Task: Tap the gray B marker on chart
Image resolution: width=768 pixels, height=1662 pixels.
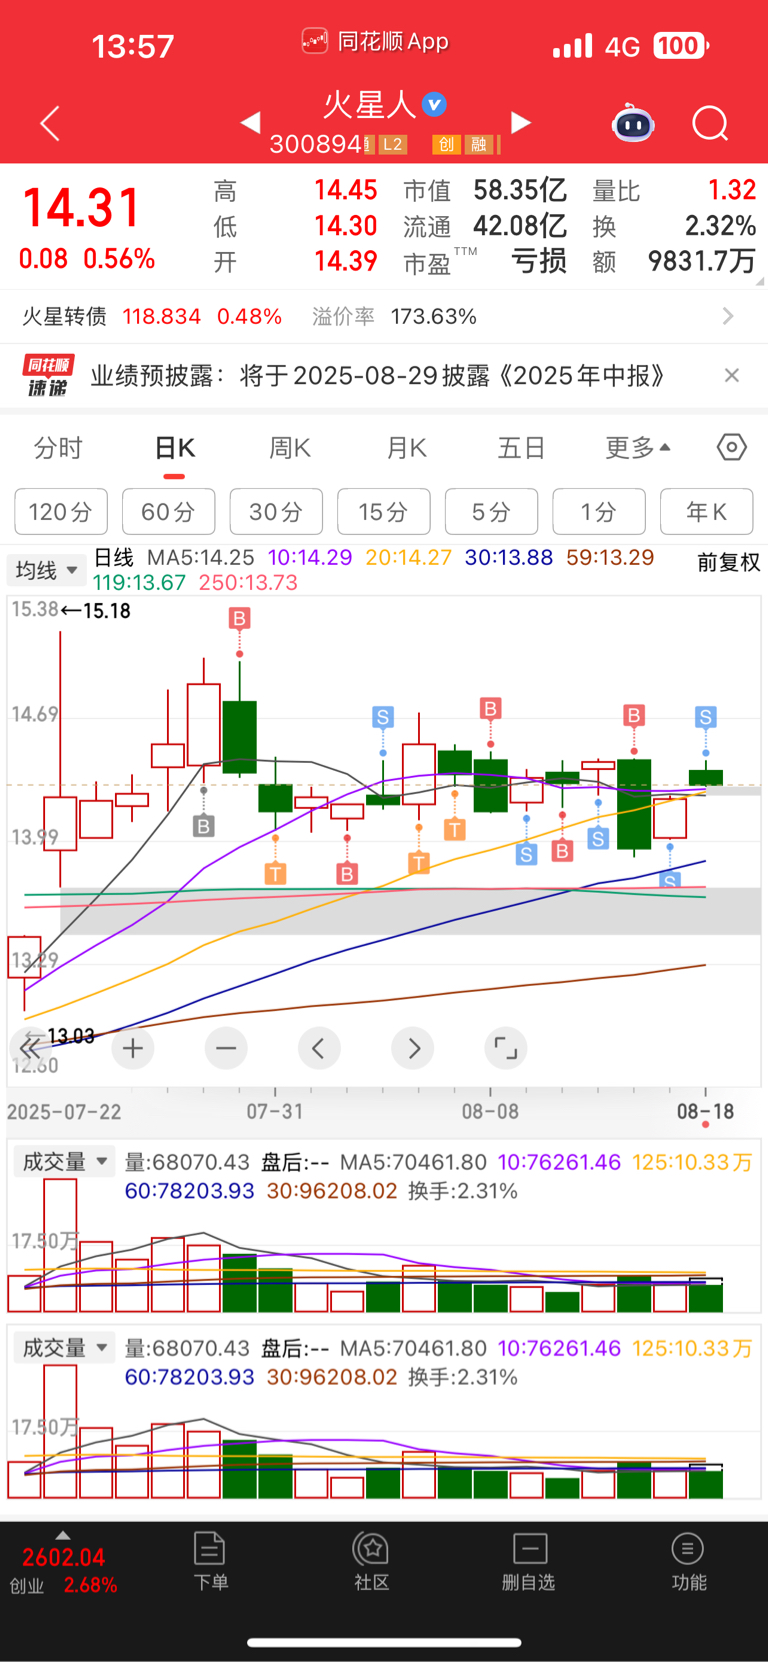Action: coord(203,826)
